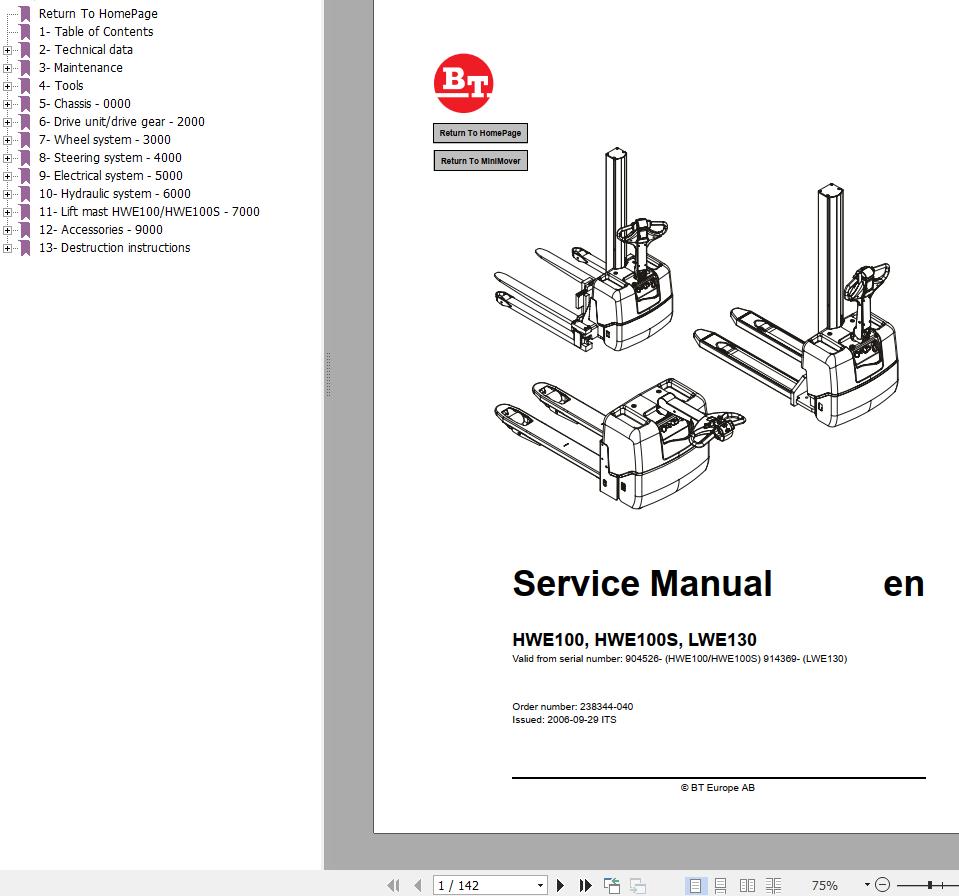959x896 pixels.
Task: Go to previous page arrow
Action: tap(418, 885)
